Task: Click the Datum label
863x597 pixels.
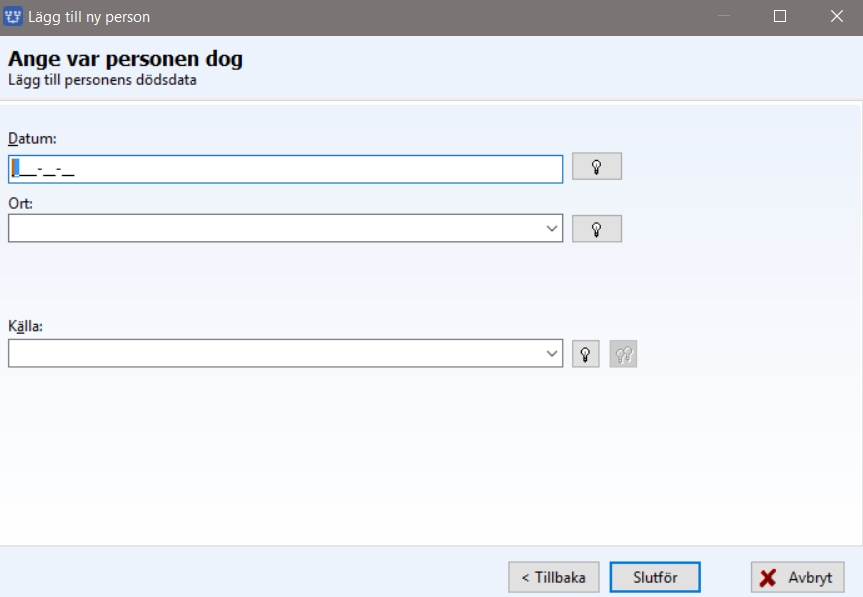Action: coord(32,139)
